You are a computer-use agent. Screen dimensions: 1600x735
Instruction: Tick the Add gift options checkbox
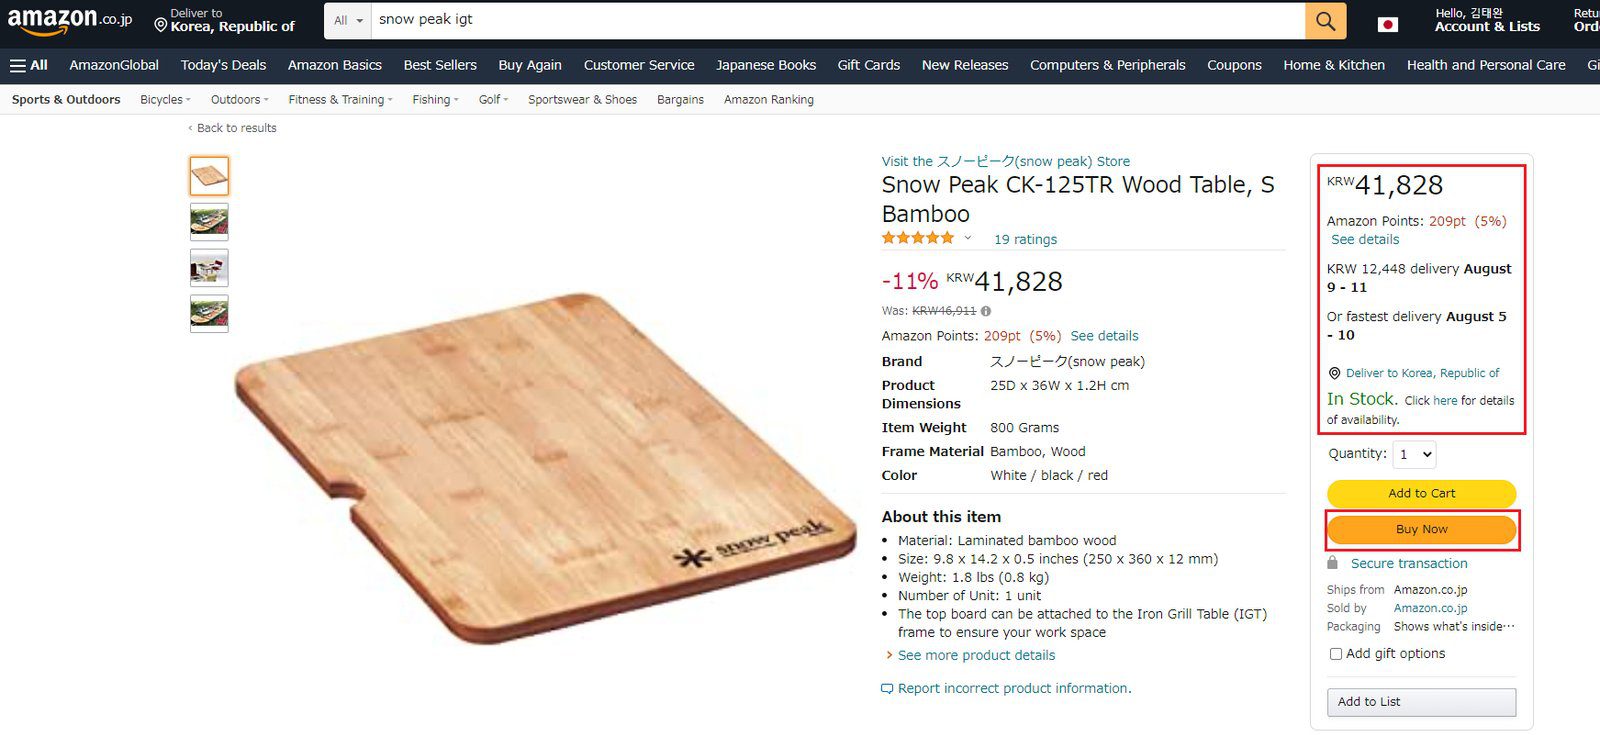[1335, 654]
